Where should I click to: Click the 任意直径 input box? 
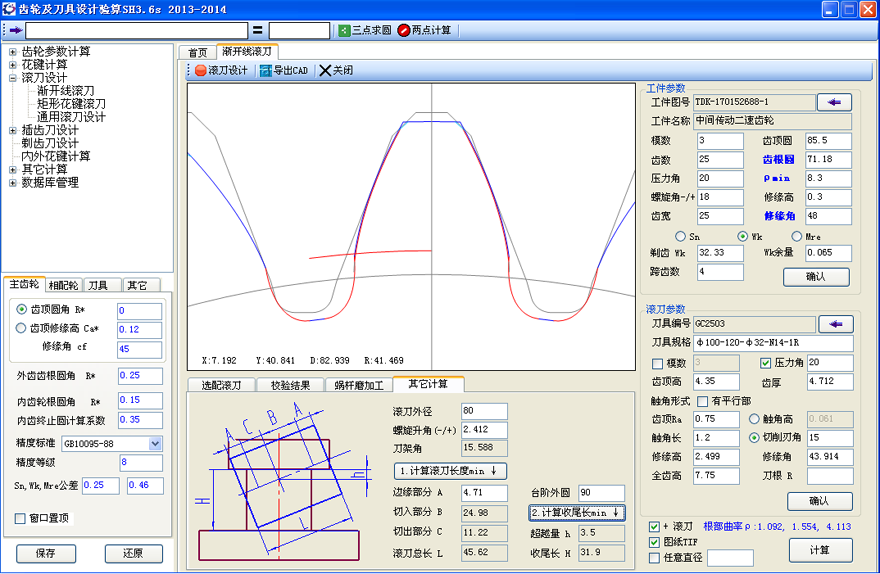click(730, 558)
